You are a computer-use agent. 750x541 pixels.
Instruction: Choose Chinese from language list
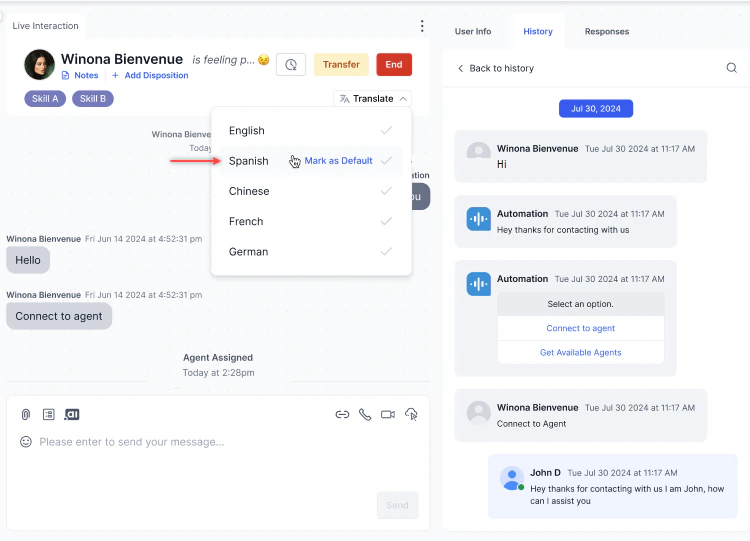click(x=311, y=191)
